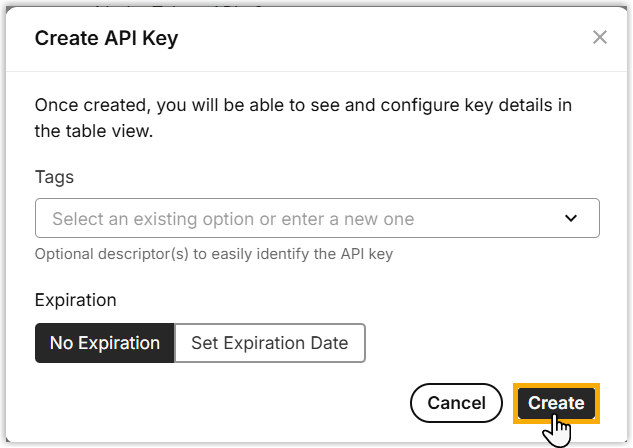This screenshot has height=448, width=633.
Task: Close the Create API Key dialog
Action: tap(600, 38)
